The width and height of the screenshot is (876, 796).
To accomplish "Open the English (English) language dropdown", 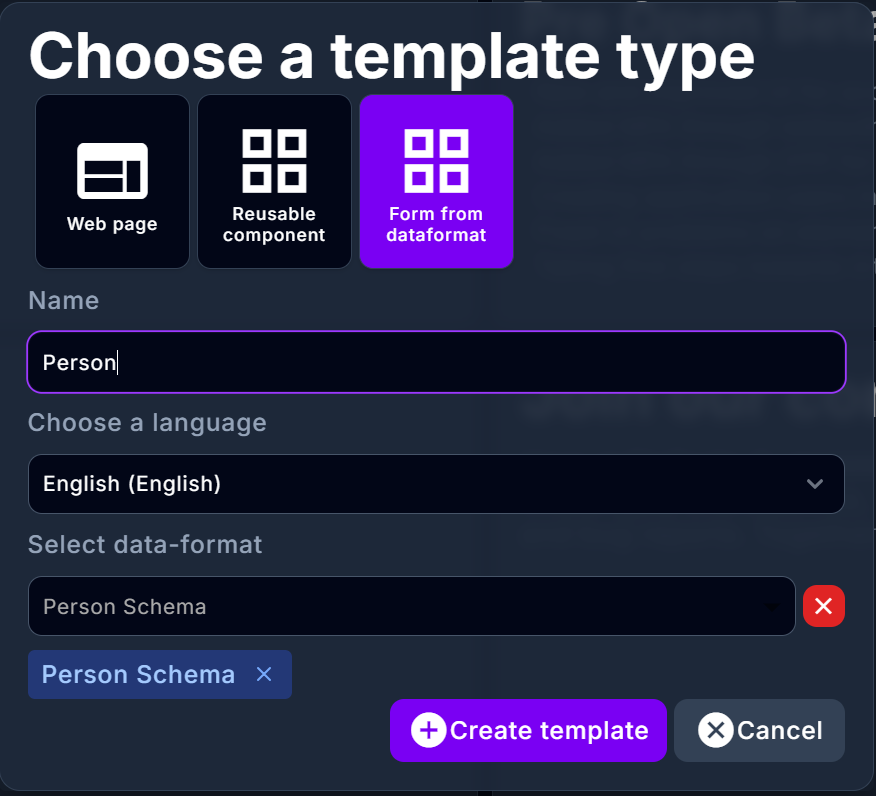I will (436, 484).
